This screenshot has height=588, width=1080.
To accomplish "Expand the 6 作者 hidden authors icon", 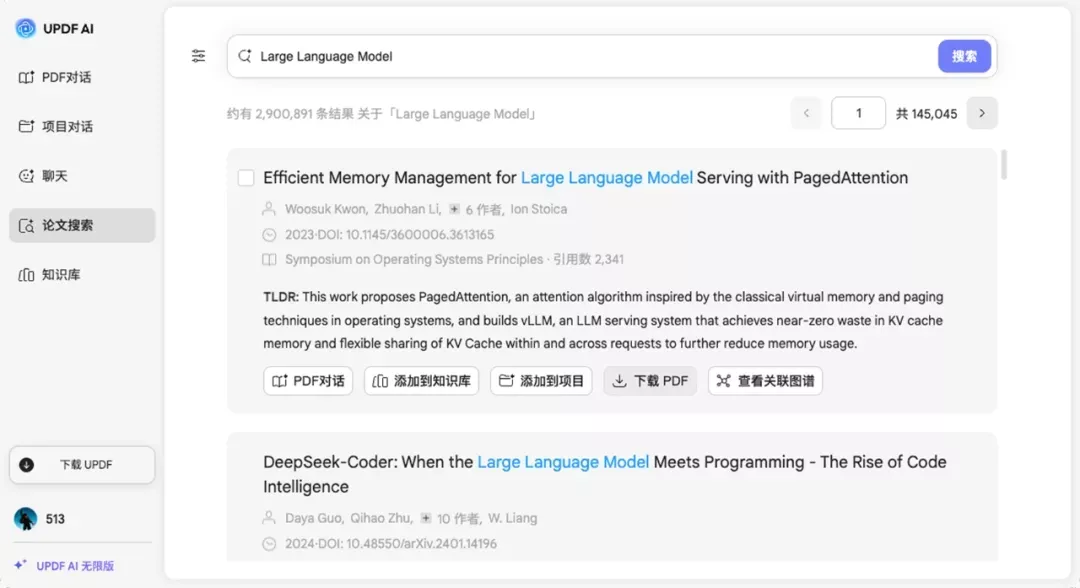I will pyautogui.click(x=454, y=209).
